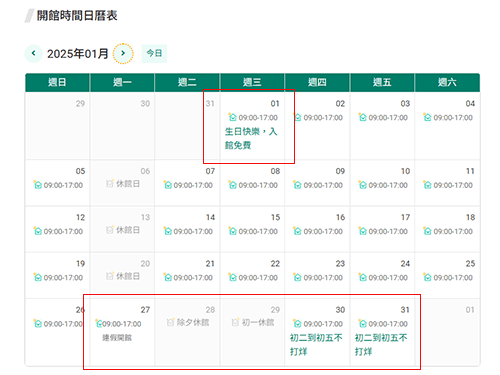The image size is (500, 375).
Task: Click the 09:00-17:00 hours on day 26
Action: pyautogui.click(x=63, y=324)
